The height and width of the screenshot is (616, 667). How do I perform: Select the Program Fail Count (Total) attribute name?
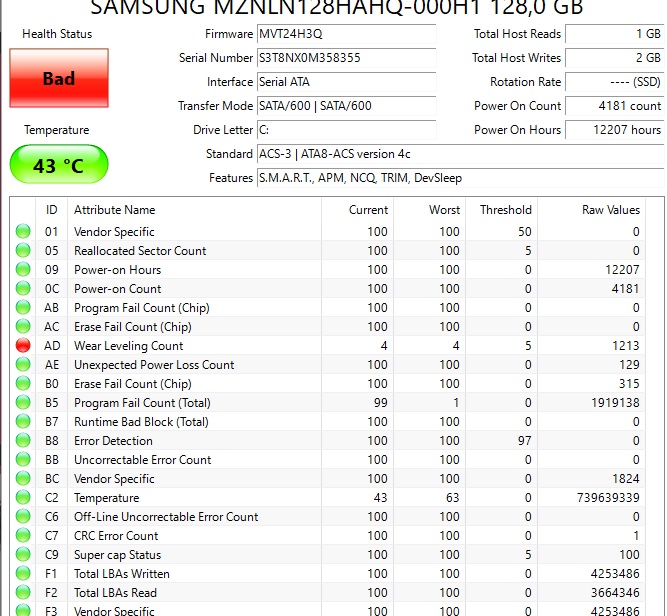[142, 403]
